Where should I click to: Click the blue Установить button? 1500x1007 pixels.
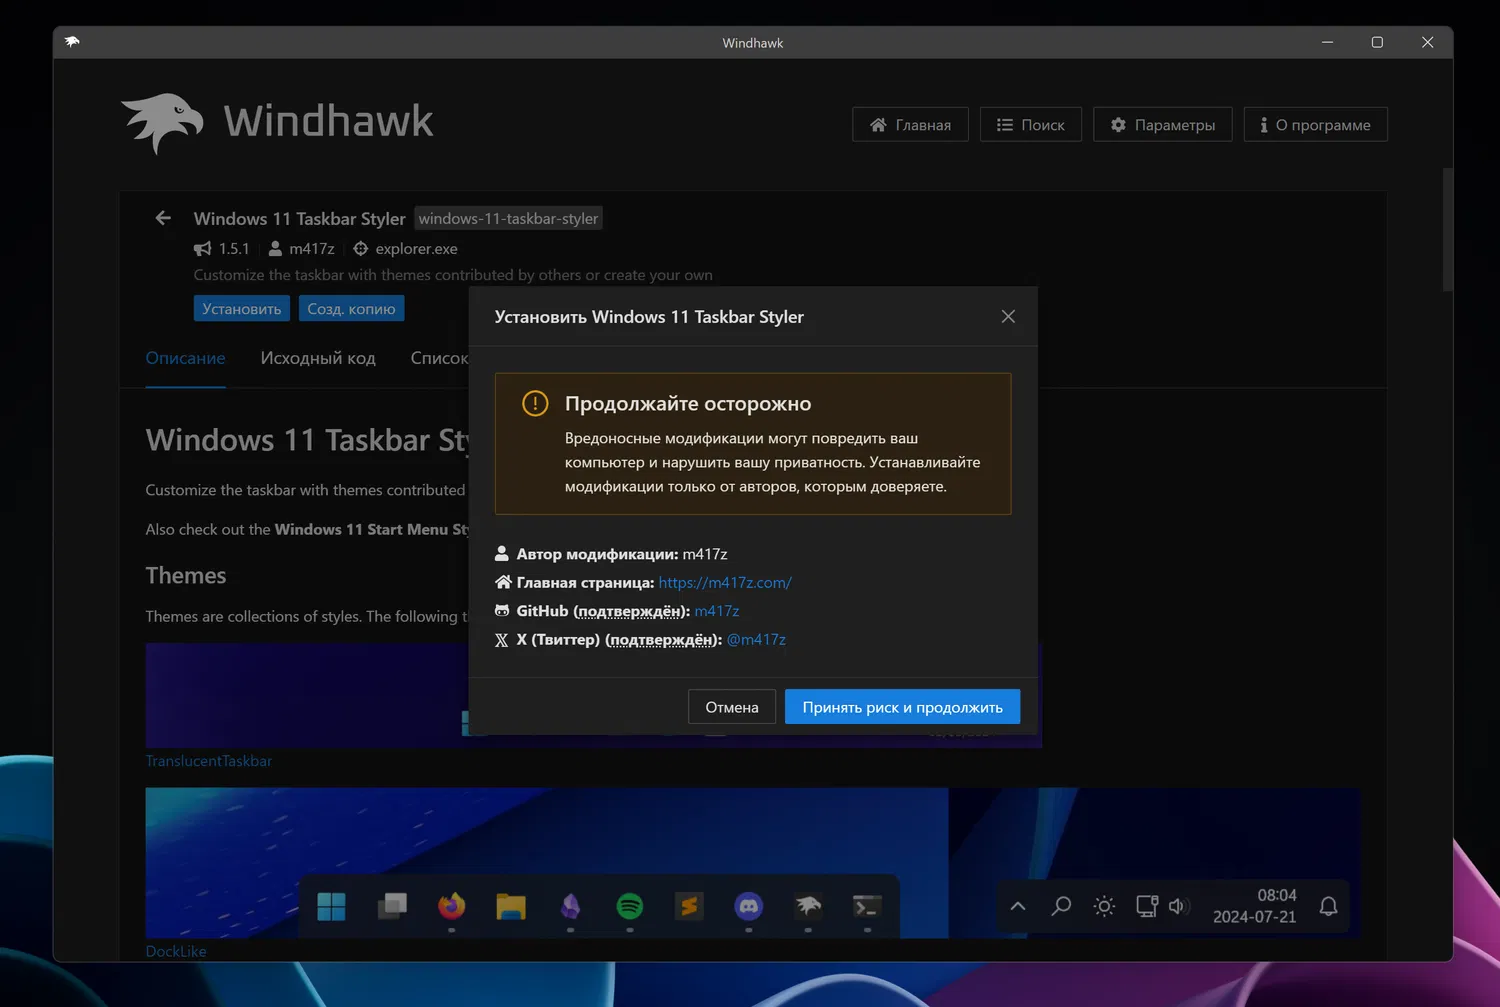point(242,309)
